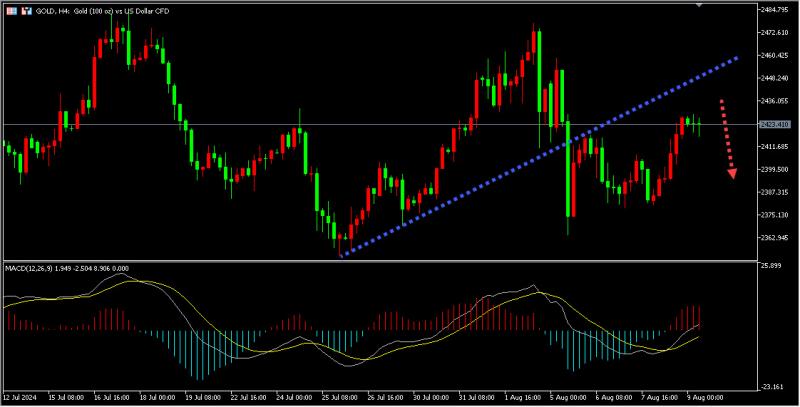Click MACD scale value 25.899

[x=771, y=266]
